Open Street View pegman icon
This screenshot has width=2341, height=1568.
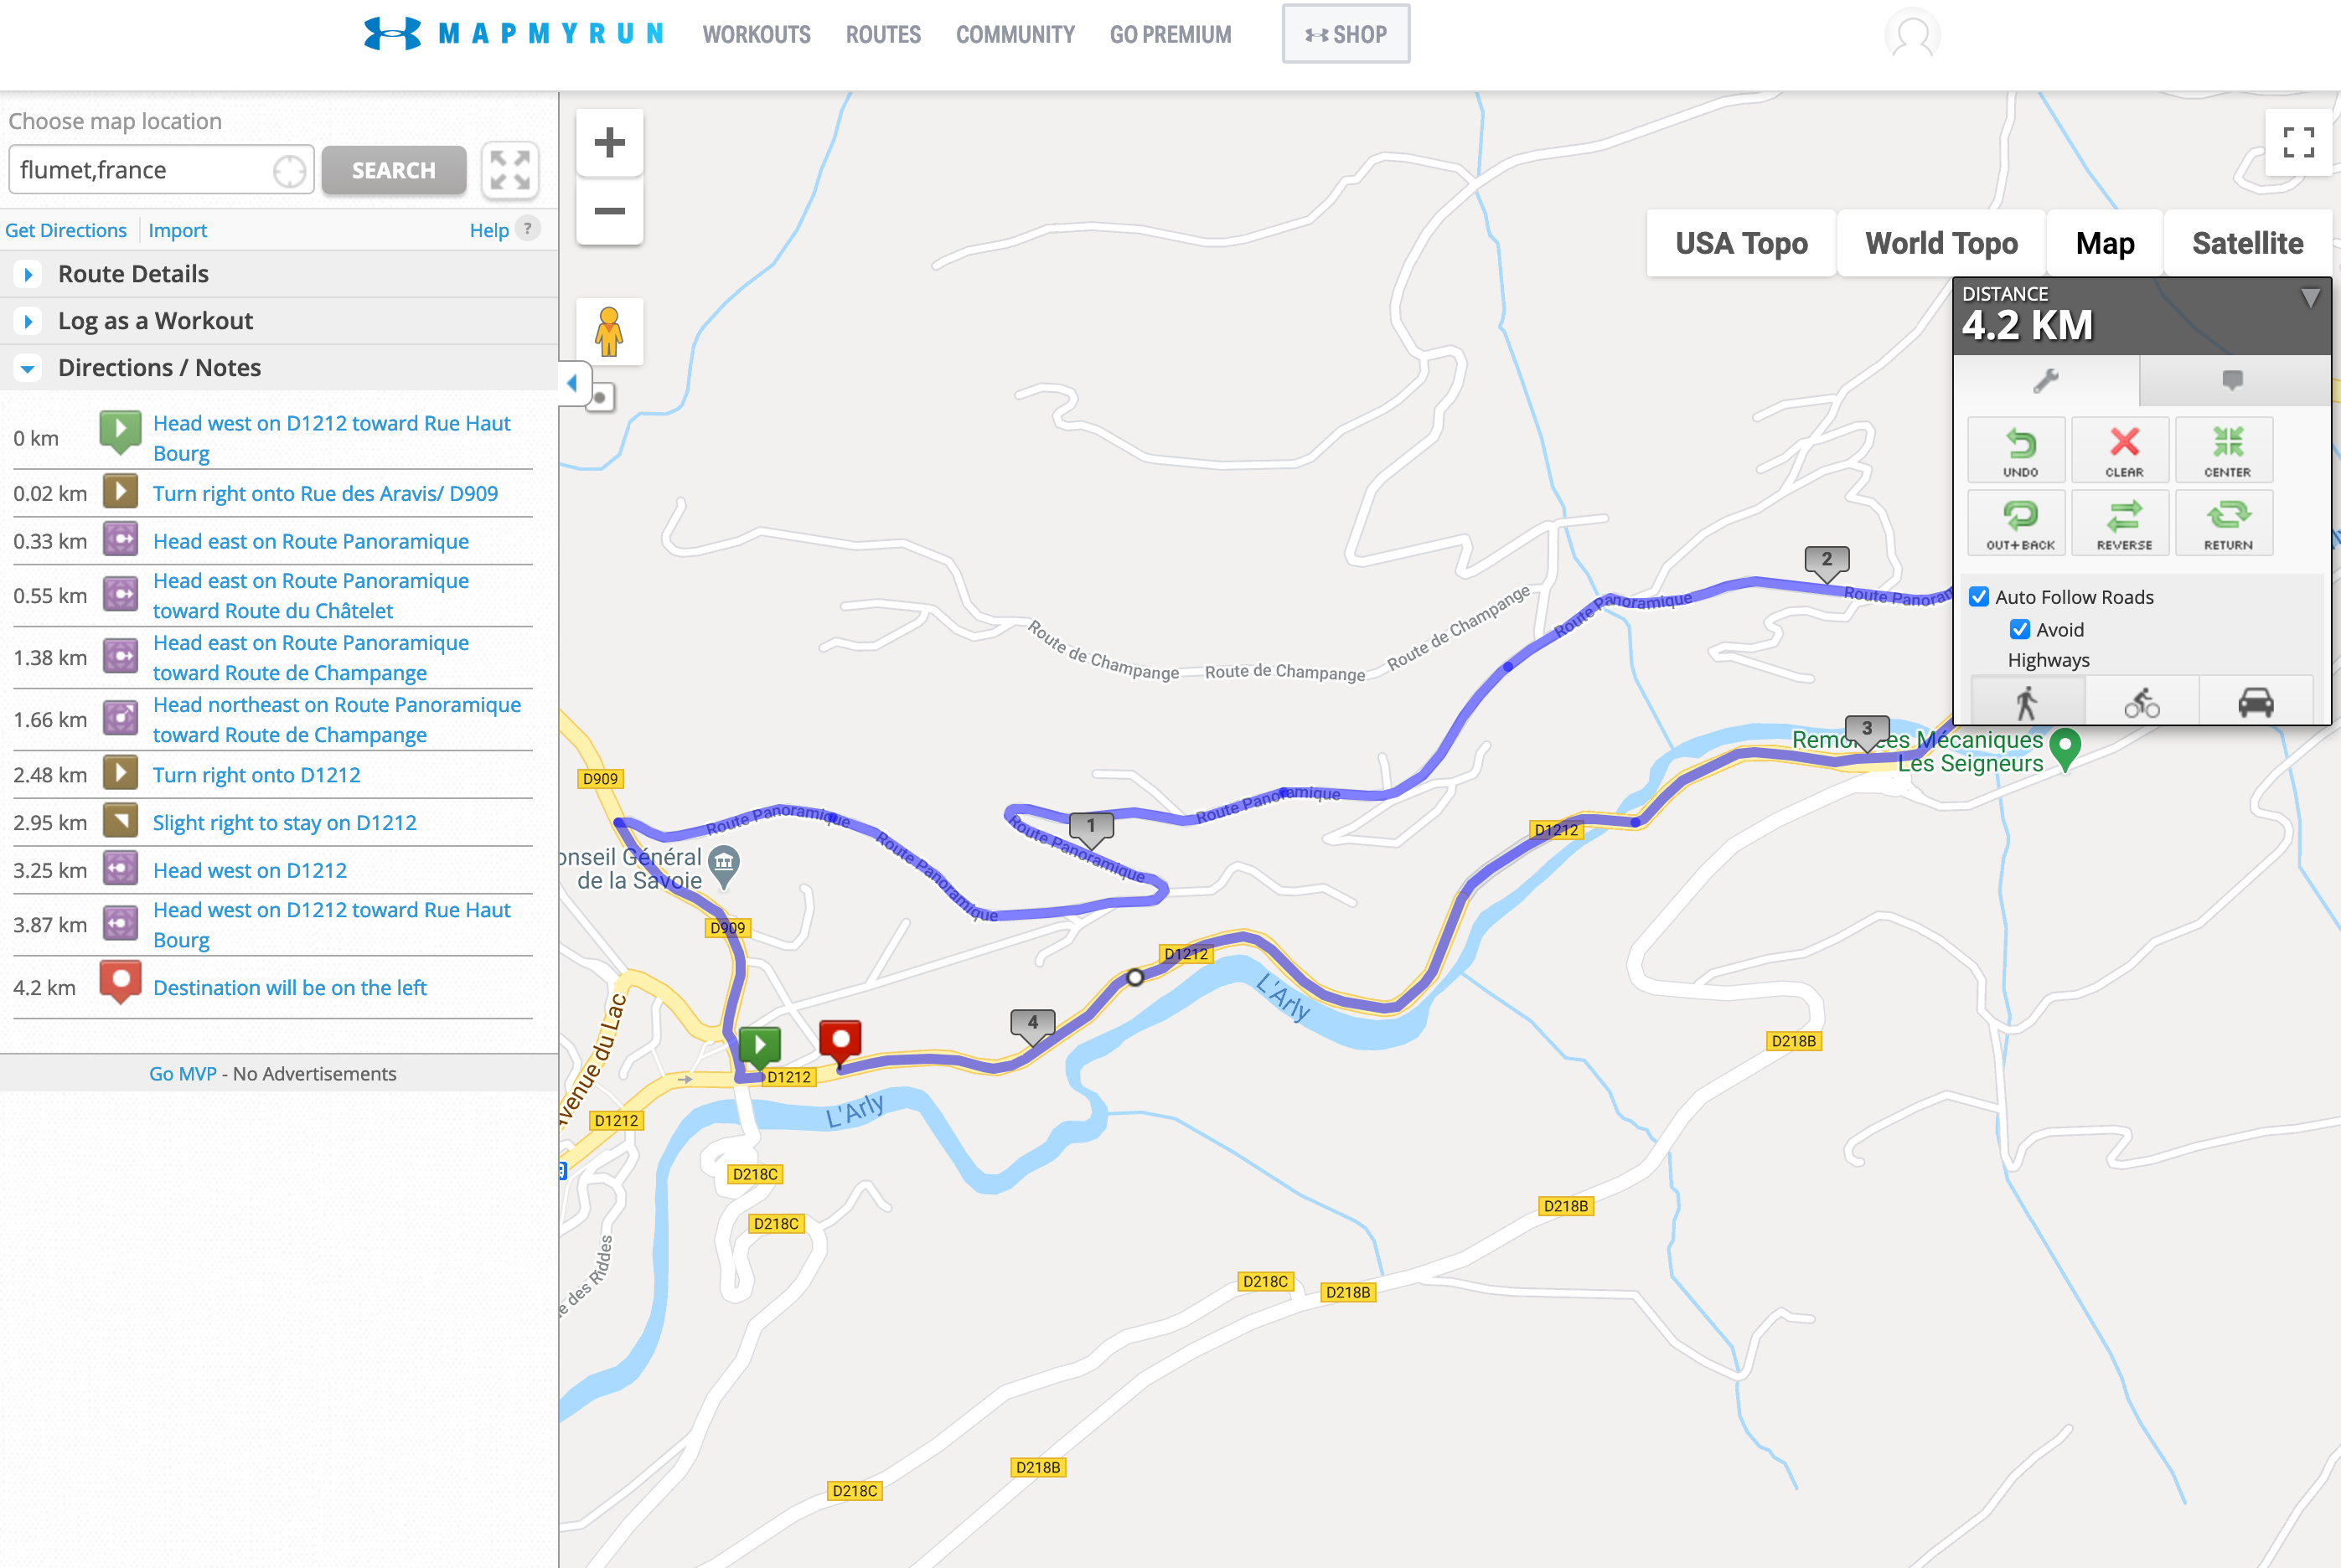[609, 332]
